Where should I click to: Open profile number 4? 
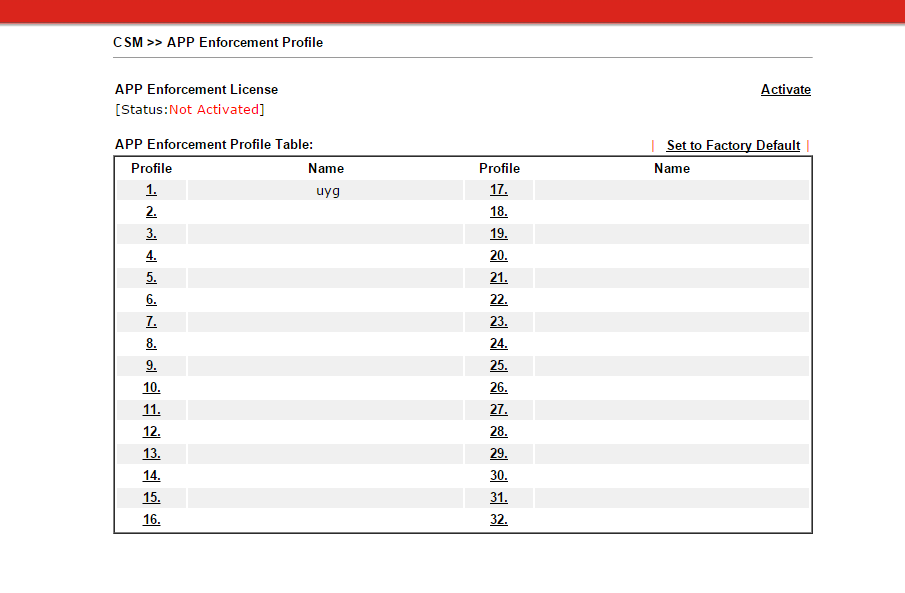click(151, 256)
